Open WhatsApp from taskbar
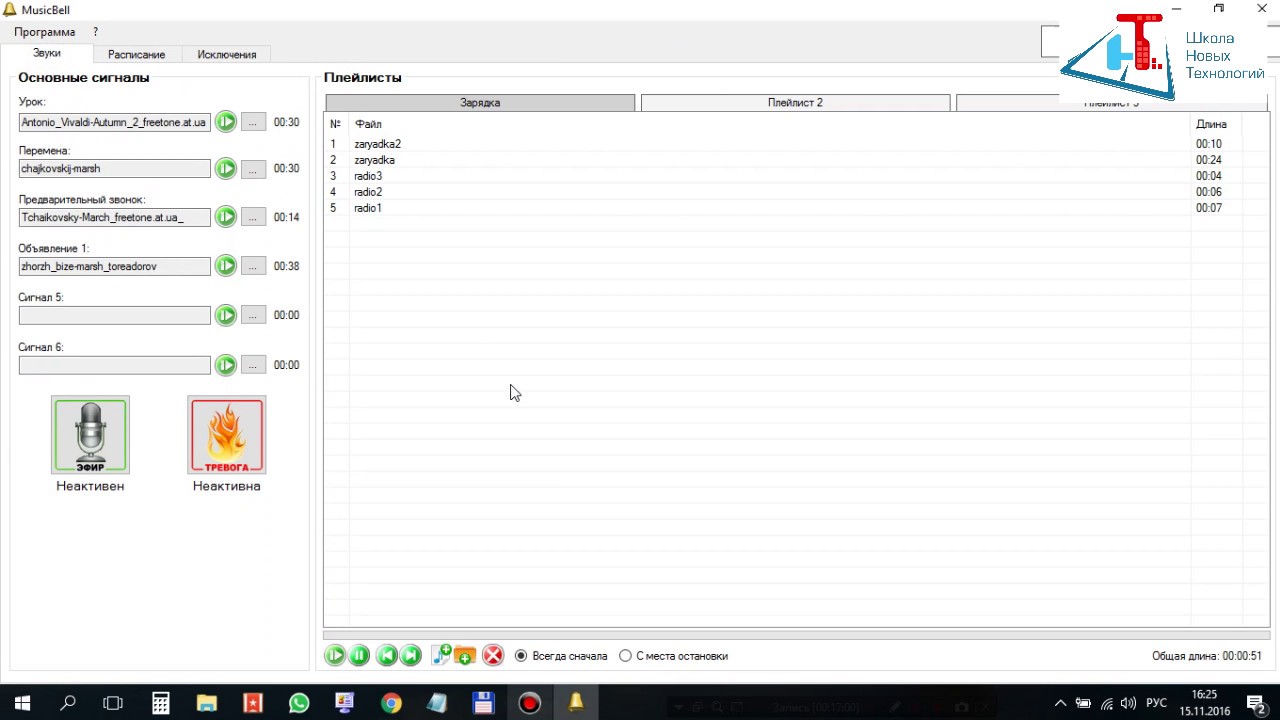Viewport: 1280px width, 720px height. [x=299, y=703]
